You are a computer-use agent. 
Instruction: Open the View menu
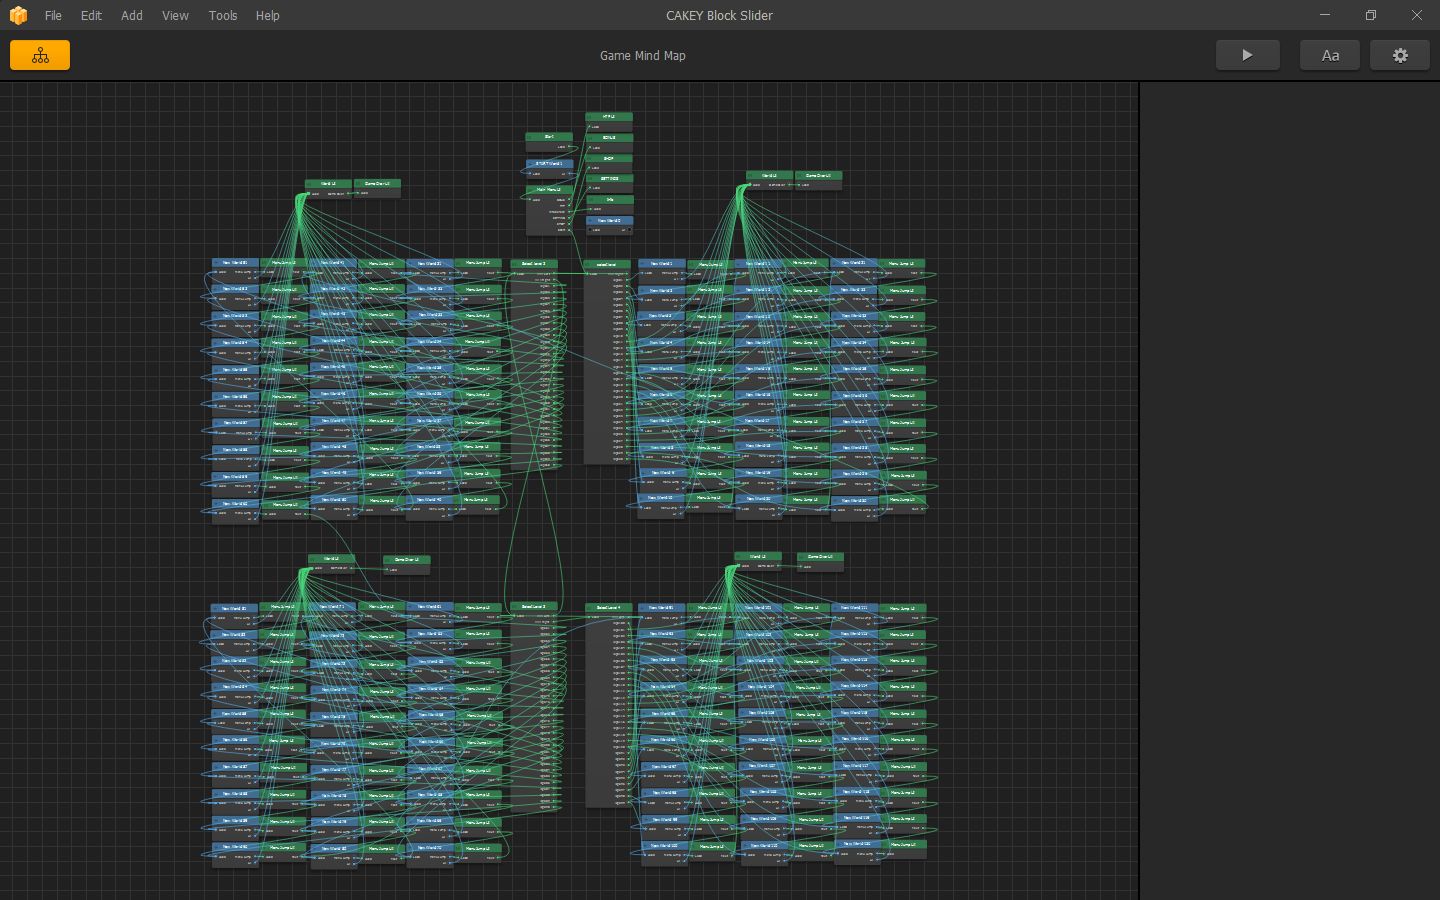coord(175,15)
